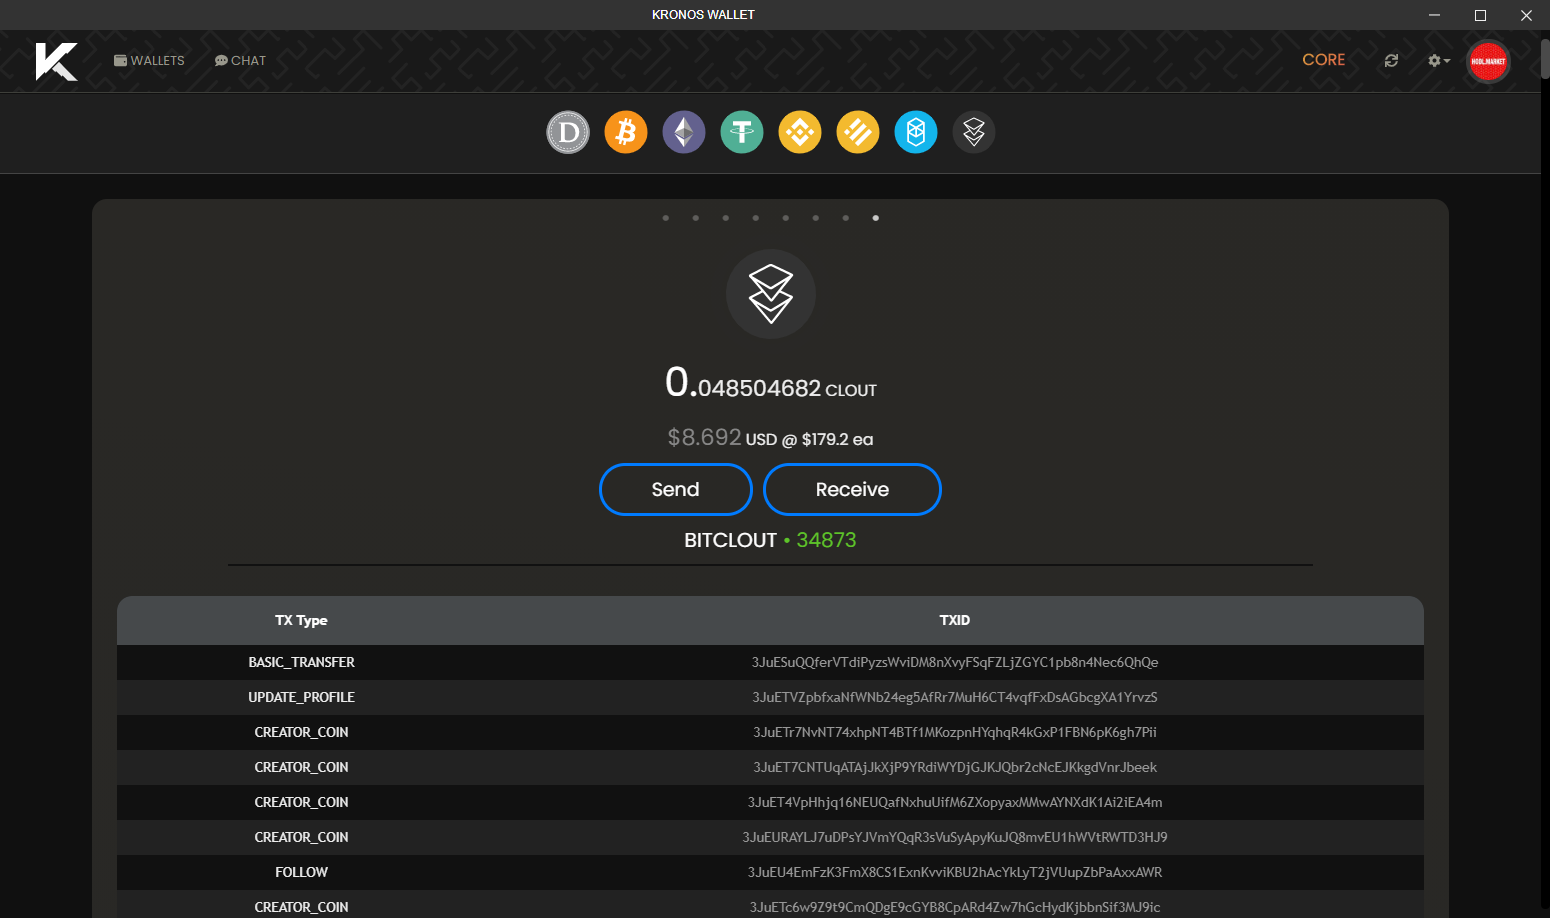Select the Denarius coin icon
Screen dimensions: 1550x918
click(568, 132)
